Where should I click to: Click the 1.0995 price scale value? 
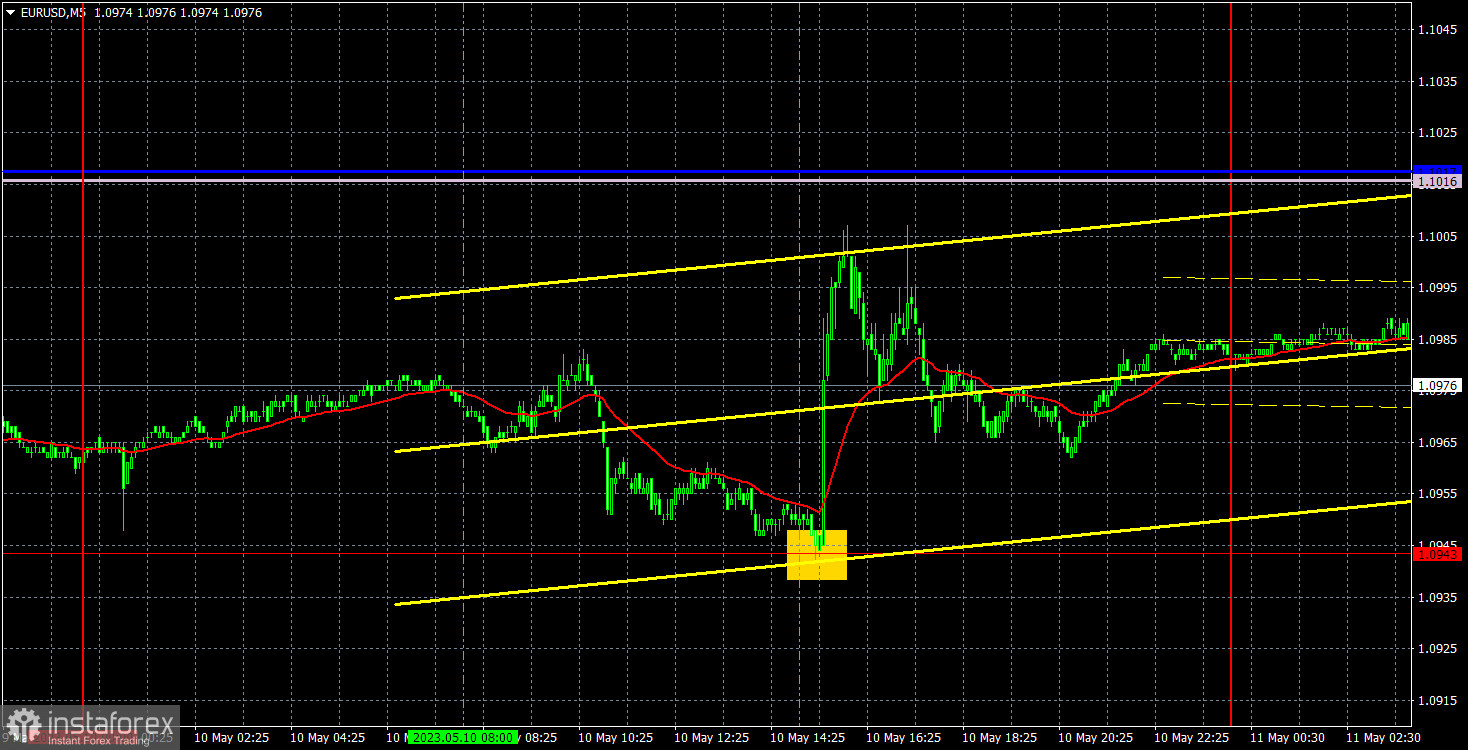coord(1437,288)
